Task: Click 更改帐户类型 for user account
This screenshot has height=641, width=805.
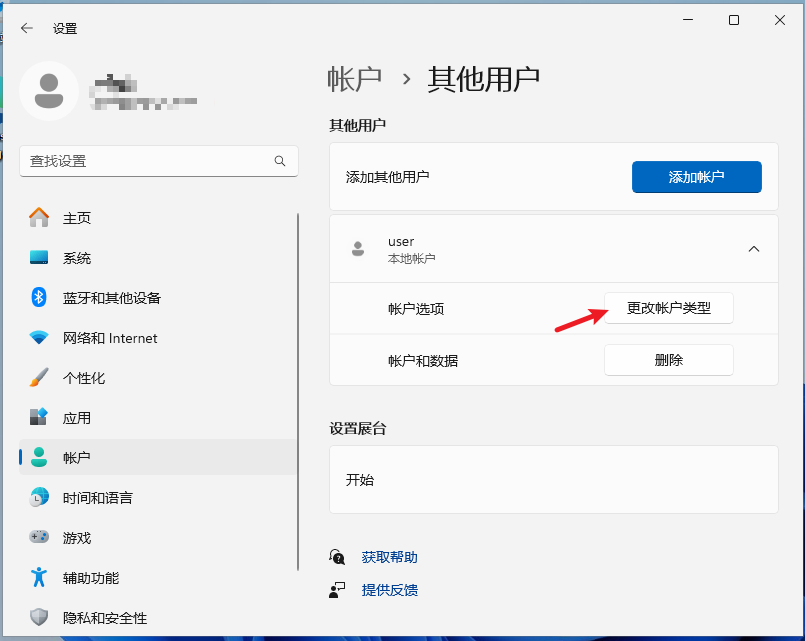Action: (668, 308)
